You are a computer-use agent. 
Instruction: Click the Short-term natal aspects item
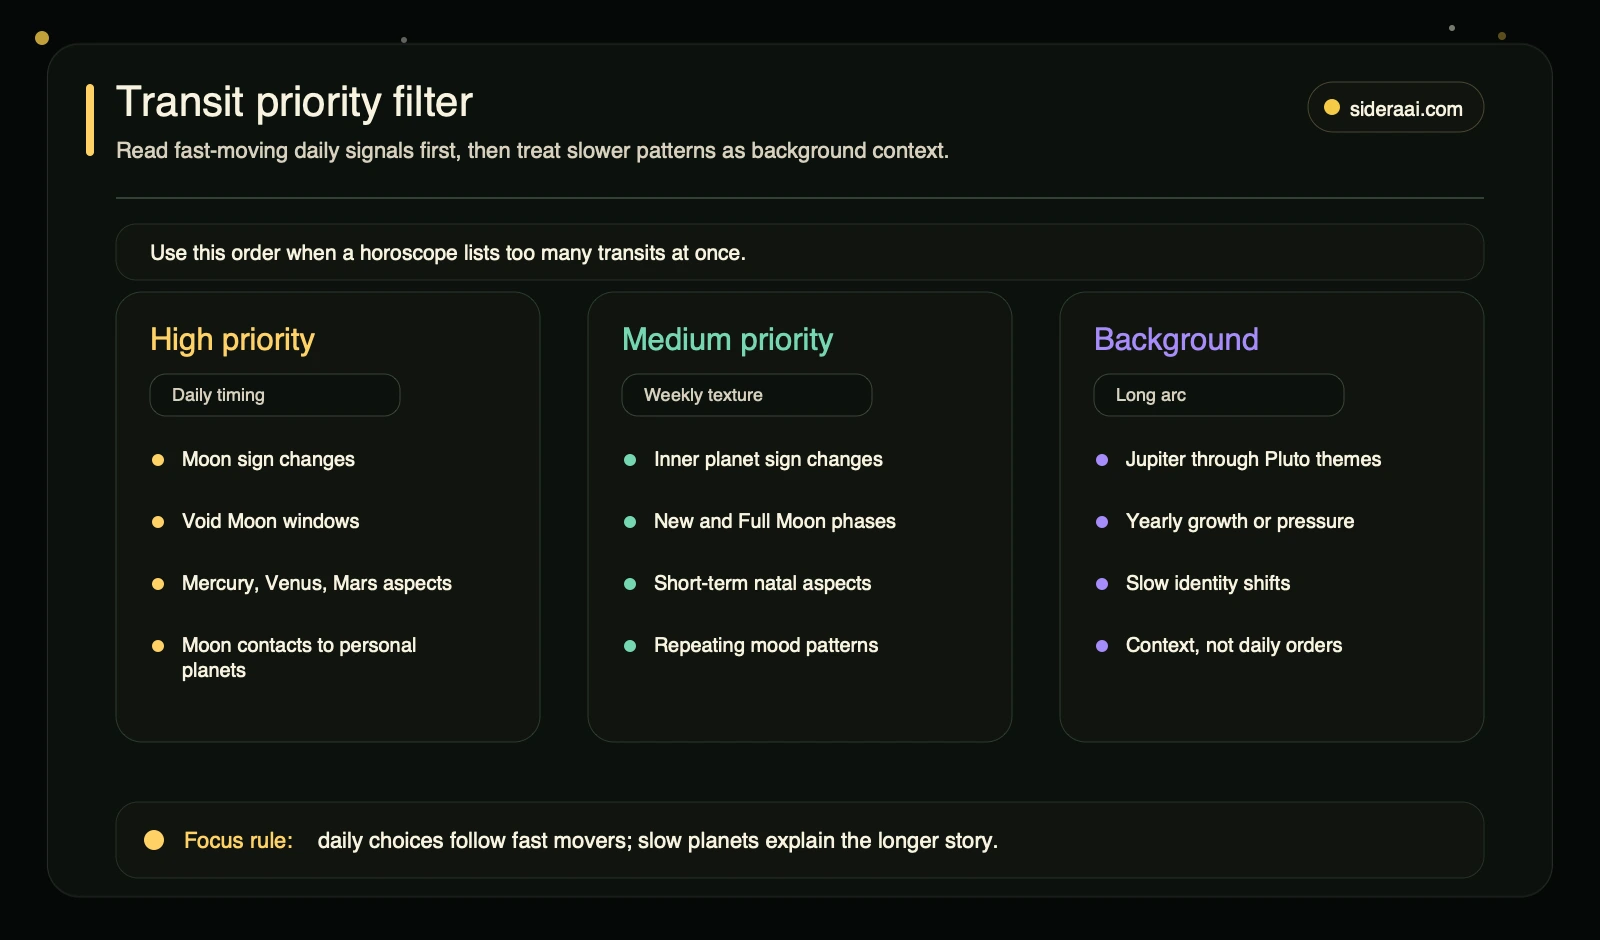pyautogui.click(x=762, y=583)
